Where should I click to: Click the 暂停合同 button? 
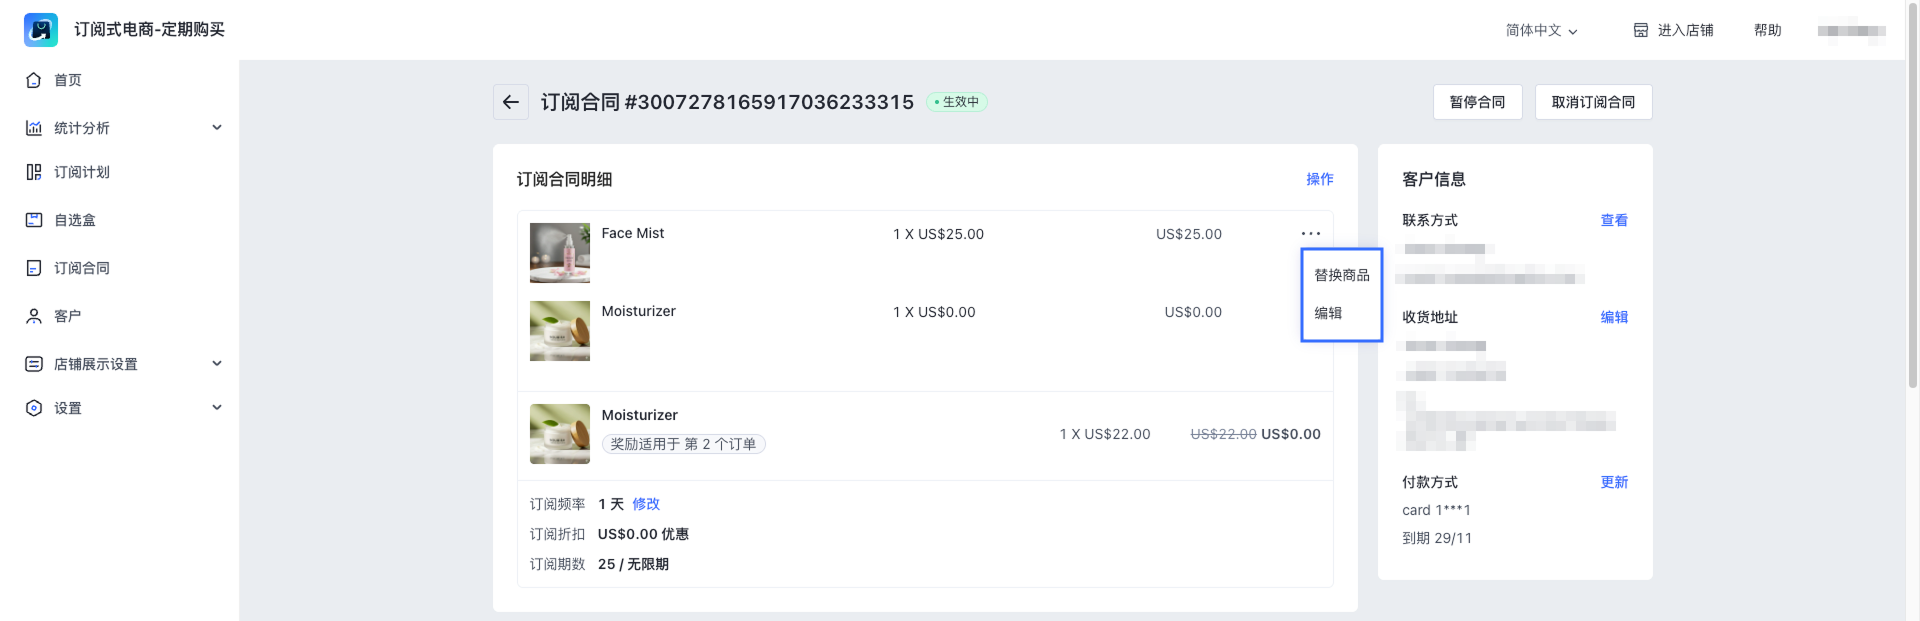click(x=1477, y=102)
